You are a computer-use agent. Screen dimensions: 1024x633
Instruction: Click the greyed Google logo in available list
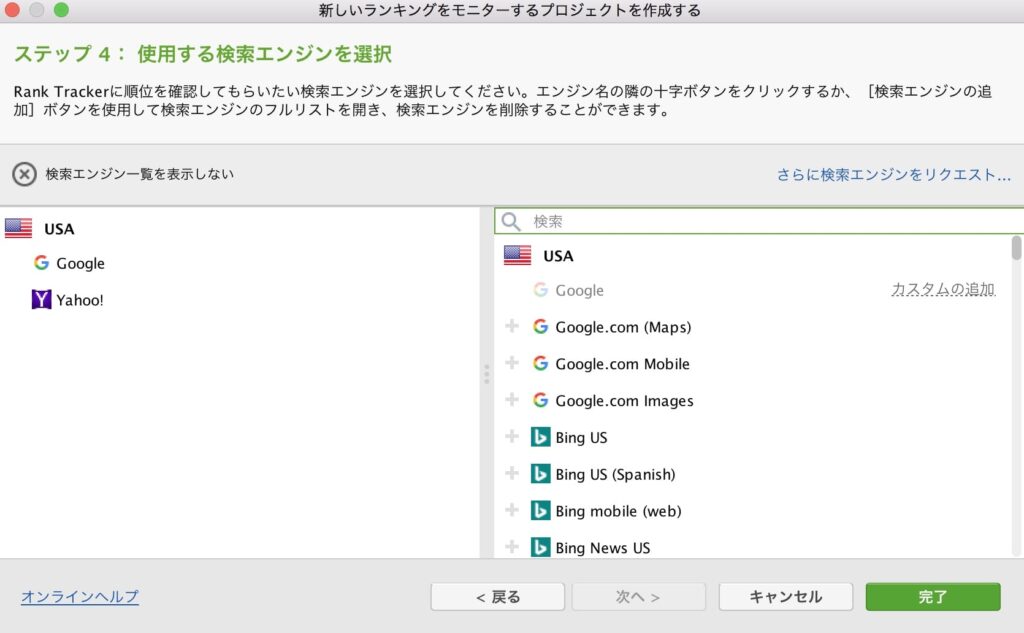click(x=540, y=289)
